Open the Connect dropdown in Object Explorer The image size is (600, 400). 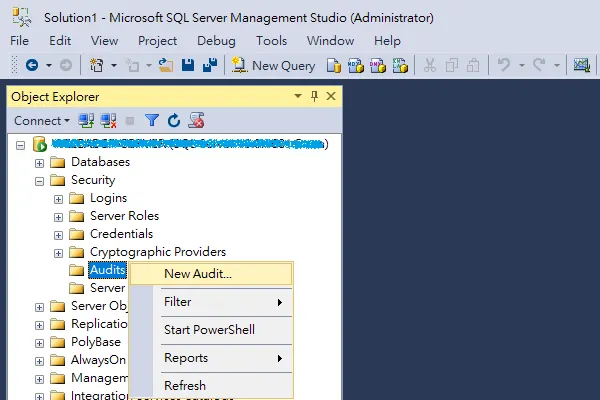pyautogui.click(x=42, y=121)
